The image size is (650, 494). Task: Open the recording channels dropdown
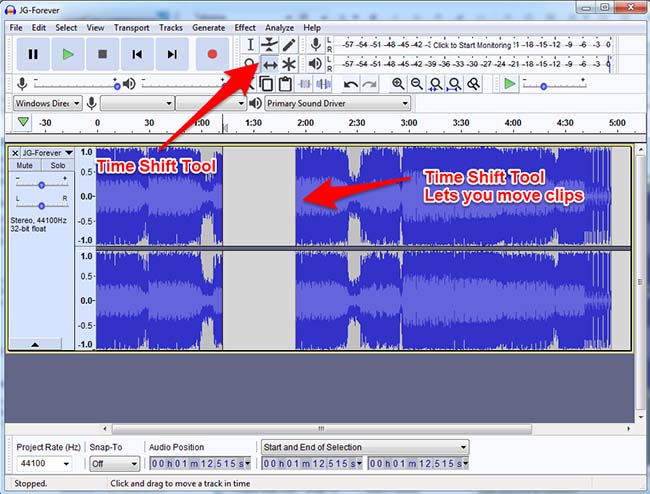(x=211, y=103)
